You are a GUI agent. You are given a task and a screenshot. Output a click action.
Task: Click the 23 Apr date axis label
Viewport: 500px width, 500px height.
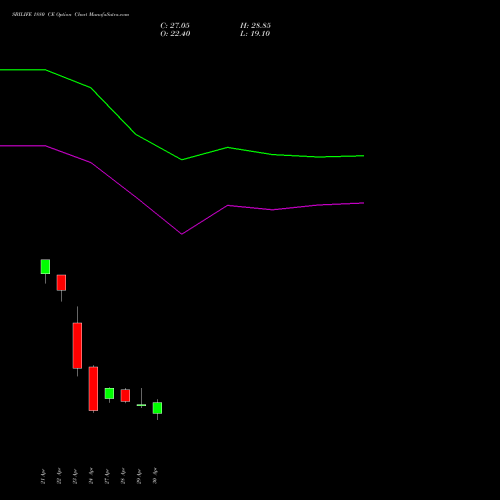click(x=75, y=476)
